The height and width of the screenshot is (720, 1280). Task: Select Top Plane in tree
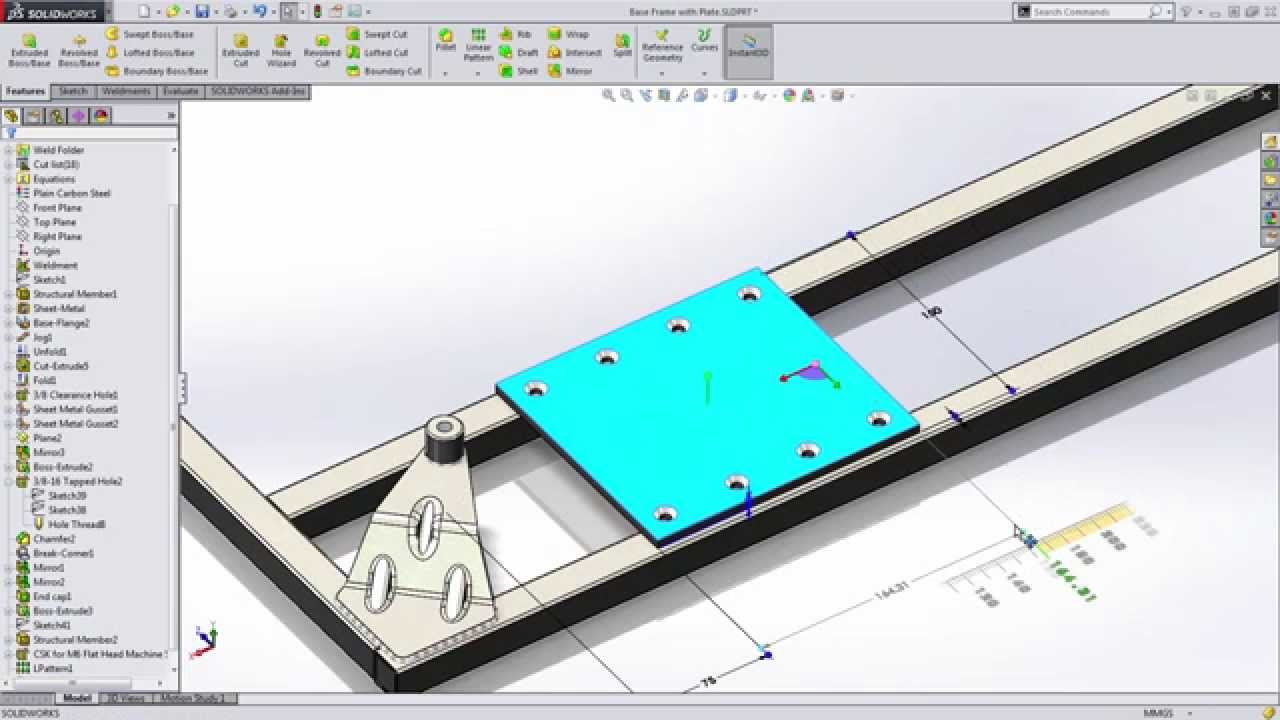click(x=54, y=222)
